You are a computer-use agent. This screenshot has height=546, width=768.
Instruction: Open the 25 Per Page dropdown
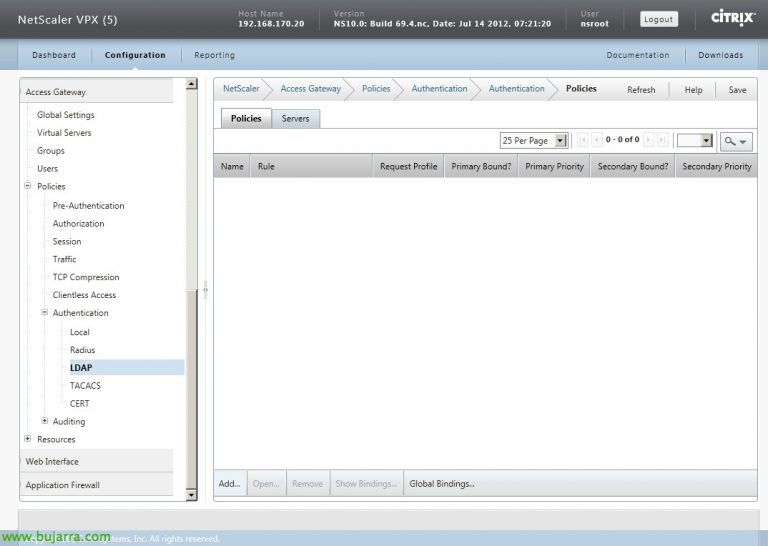tap(533, 141)
